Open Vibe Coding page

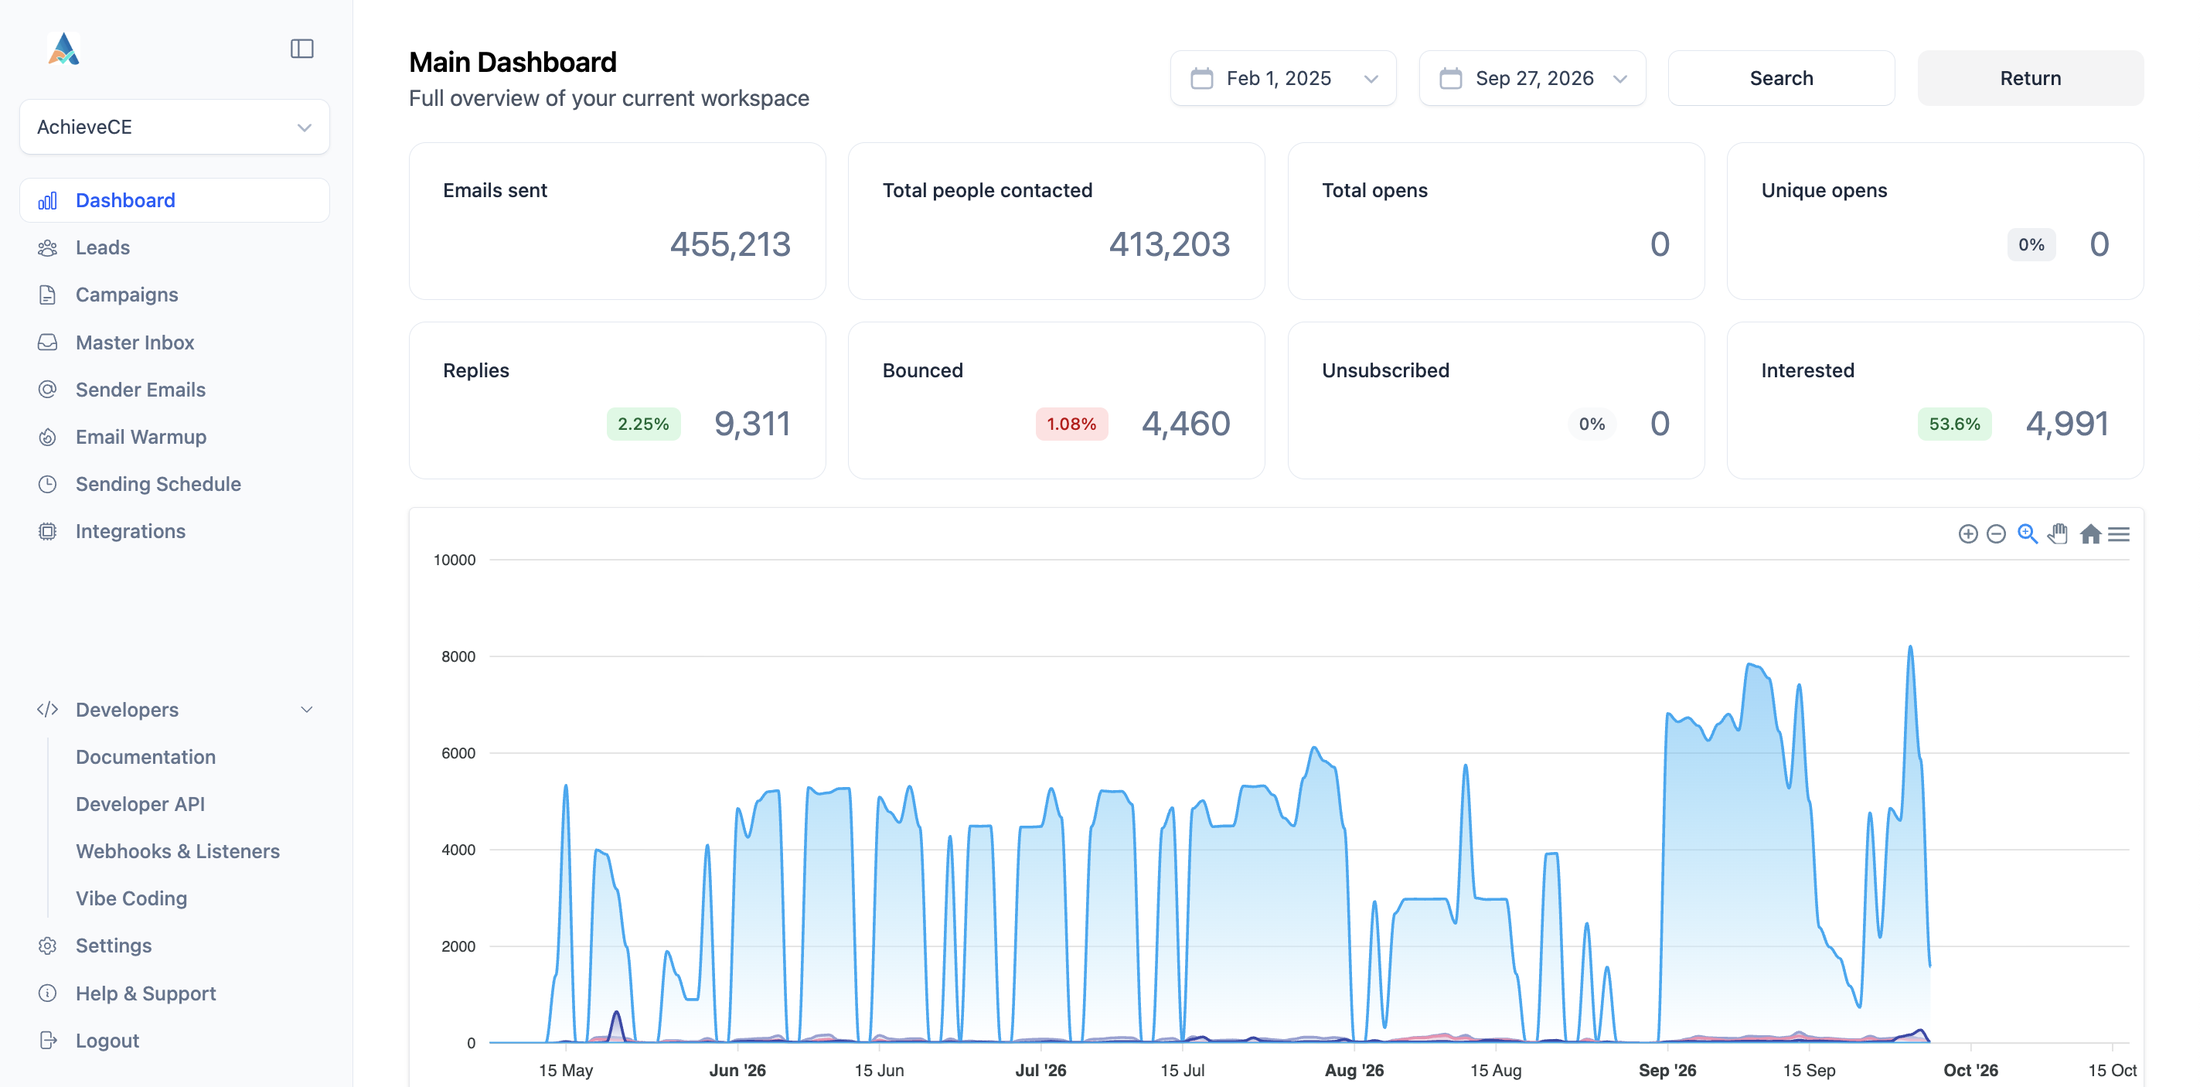[x=132, y=898]
